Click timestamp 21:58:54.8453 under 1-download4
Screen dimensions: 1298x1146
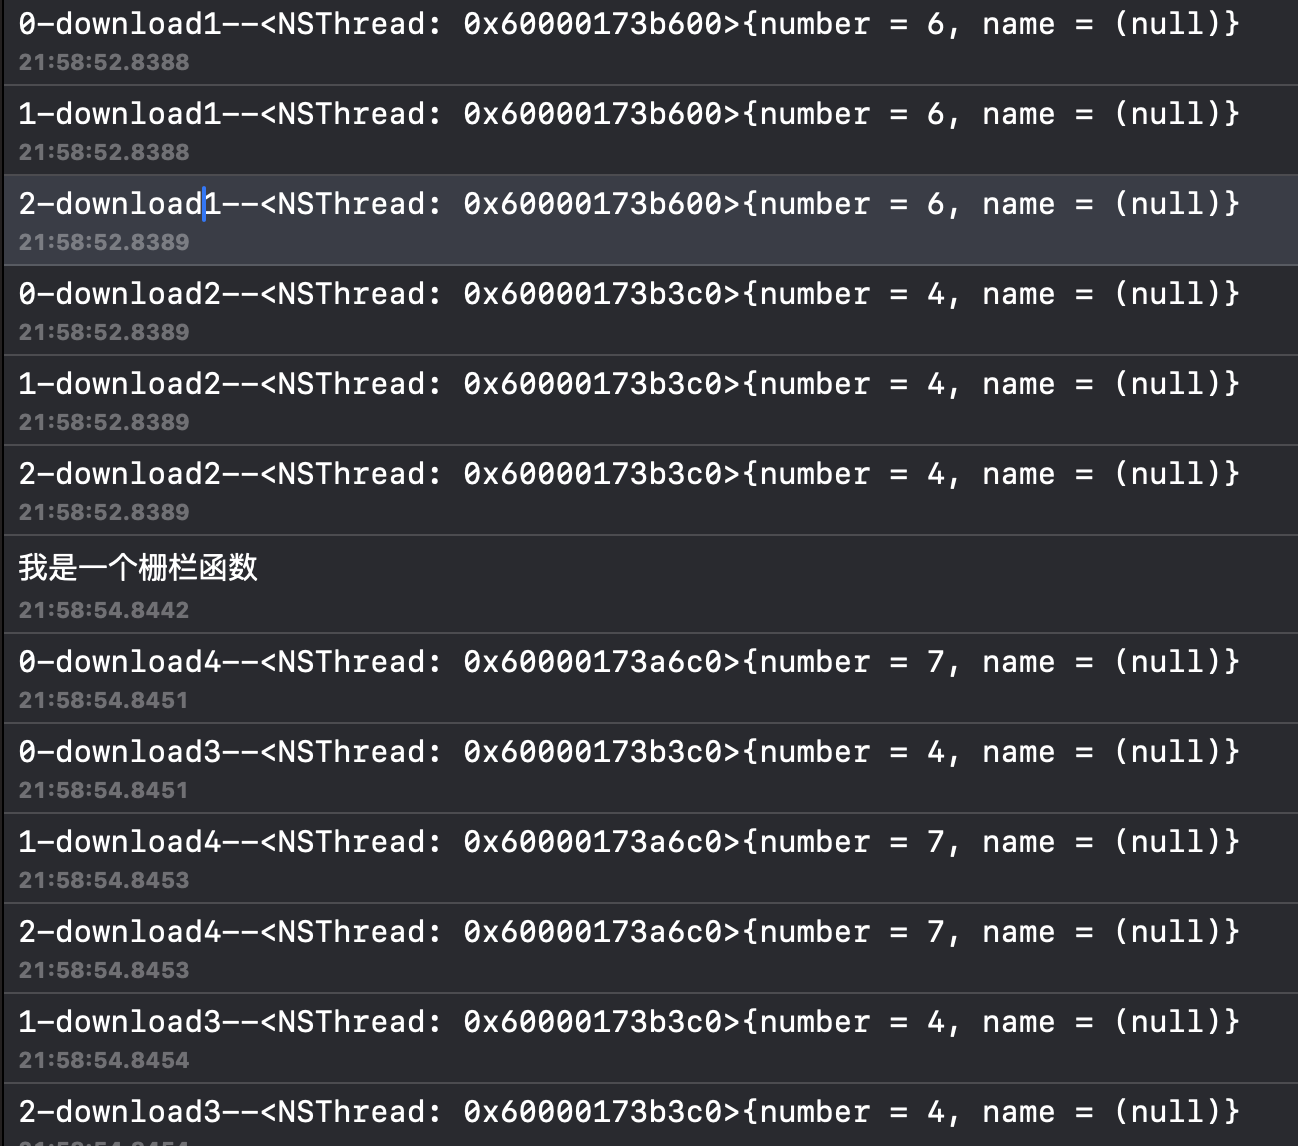click(x=104, y=880)
